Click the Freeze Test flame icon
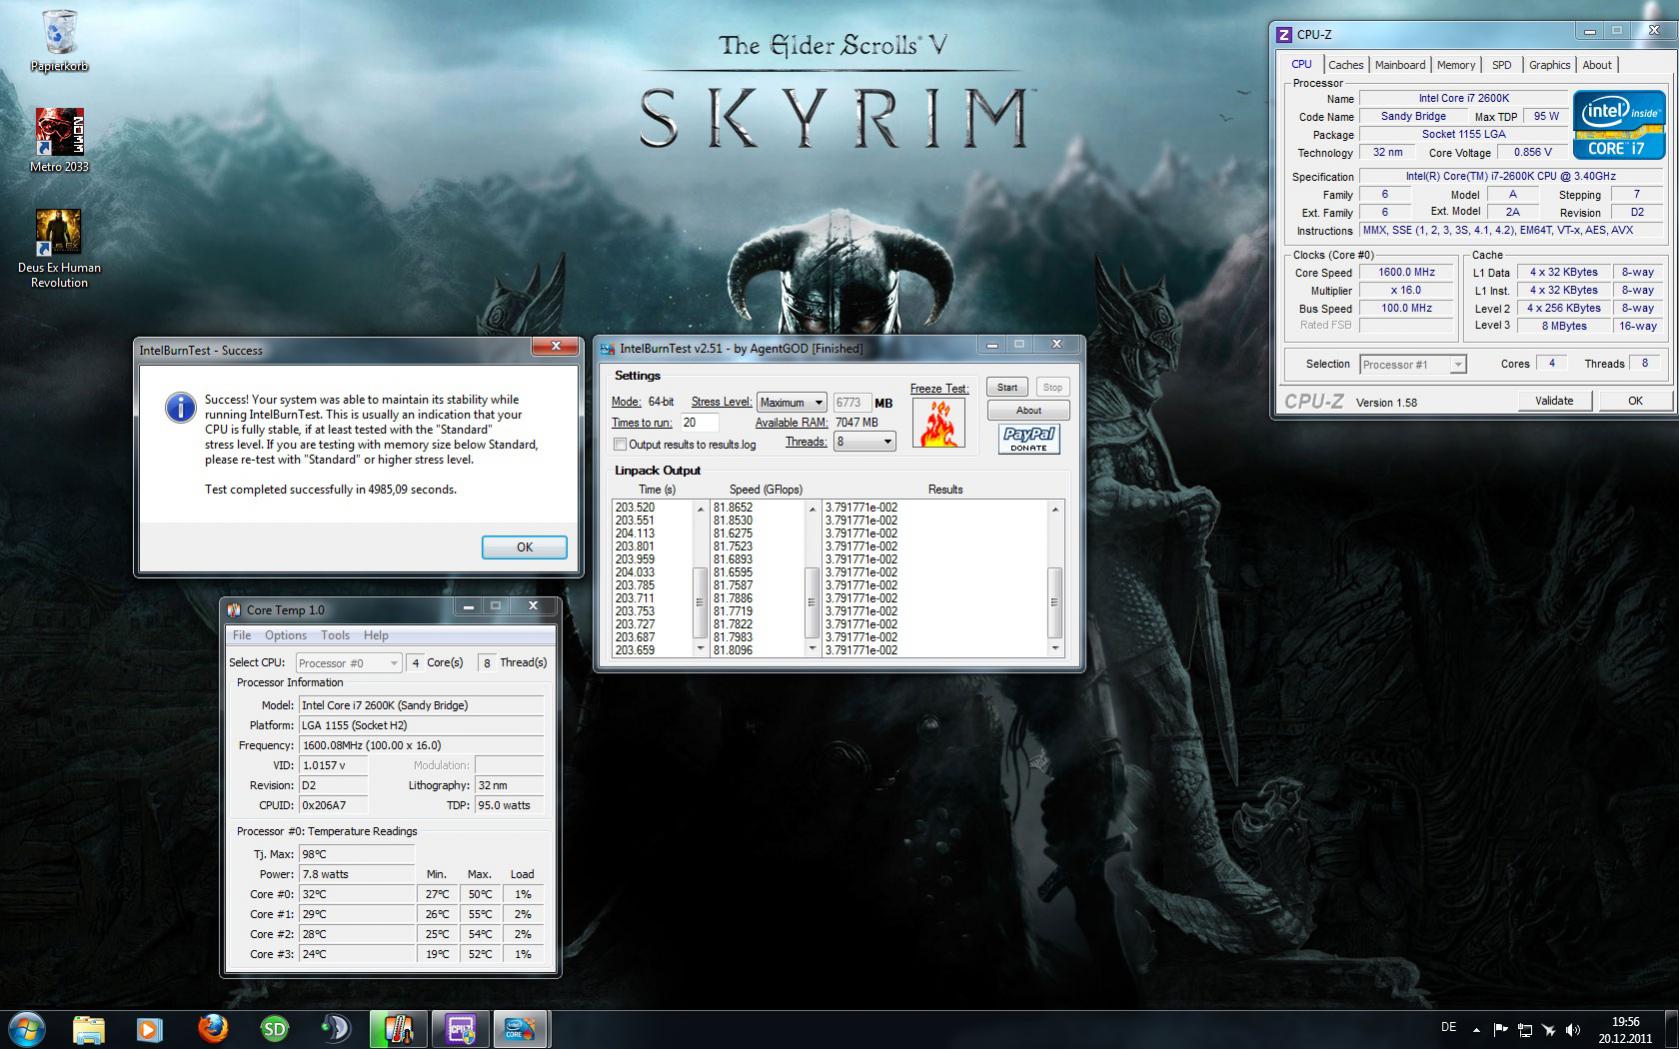 click(x=938, y=422)
